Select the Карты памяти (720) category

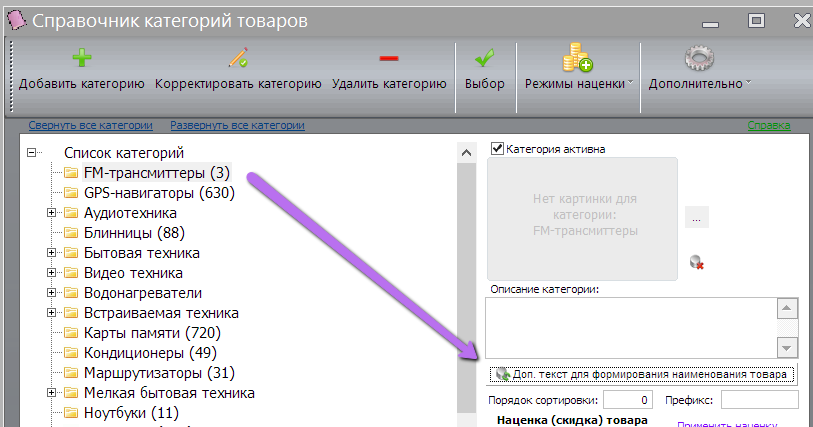[152, 333]
